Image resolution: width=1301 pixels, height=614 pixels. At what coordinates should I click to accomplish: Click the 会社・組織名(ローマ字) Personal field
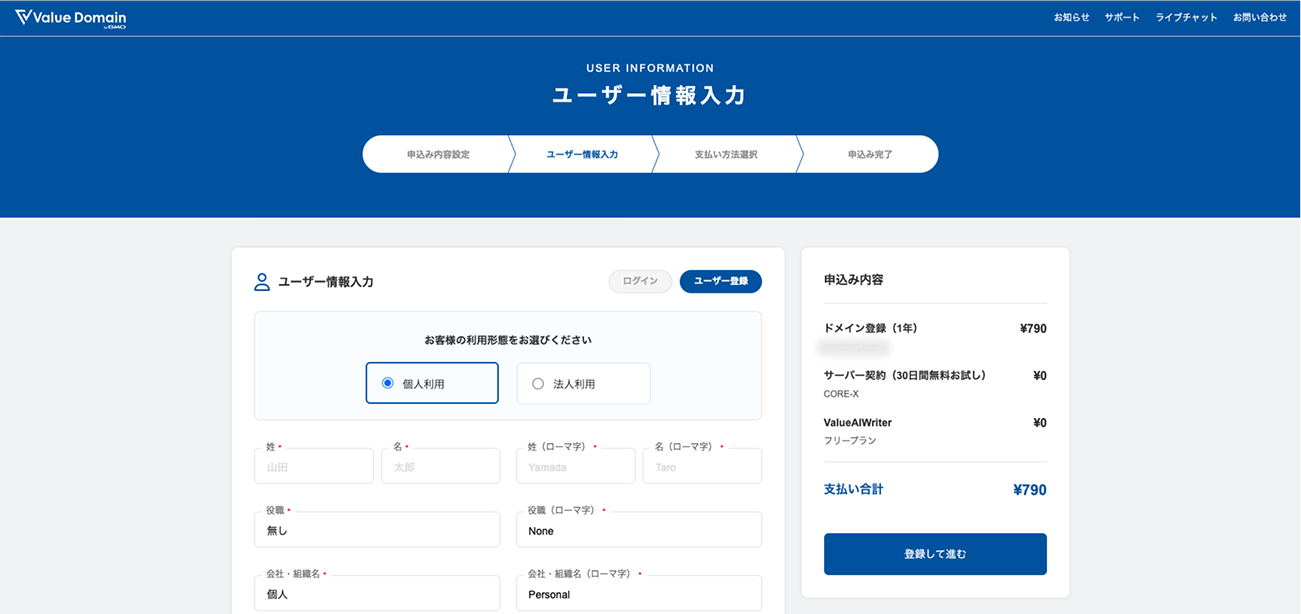(x=639, y=594)
